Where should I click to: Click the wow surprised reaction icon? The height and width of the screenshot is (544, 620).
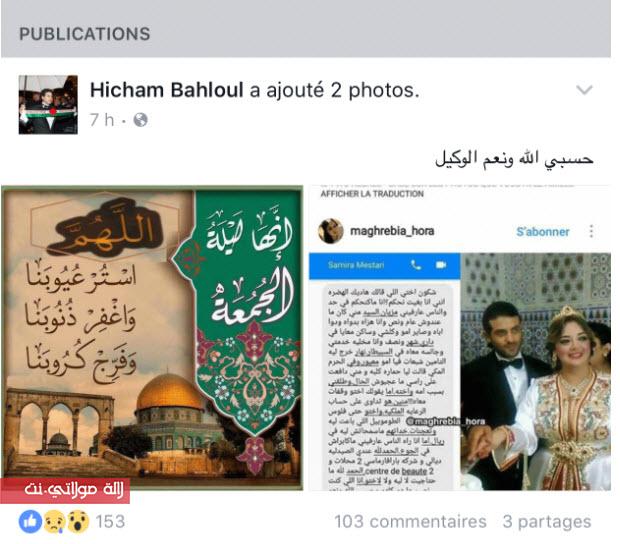(x=78, y=521)
